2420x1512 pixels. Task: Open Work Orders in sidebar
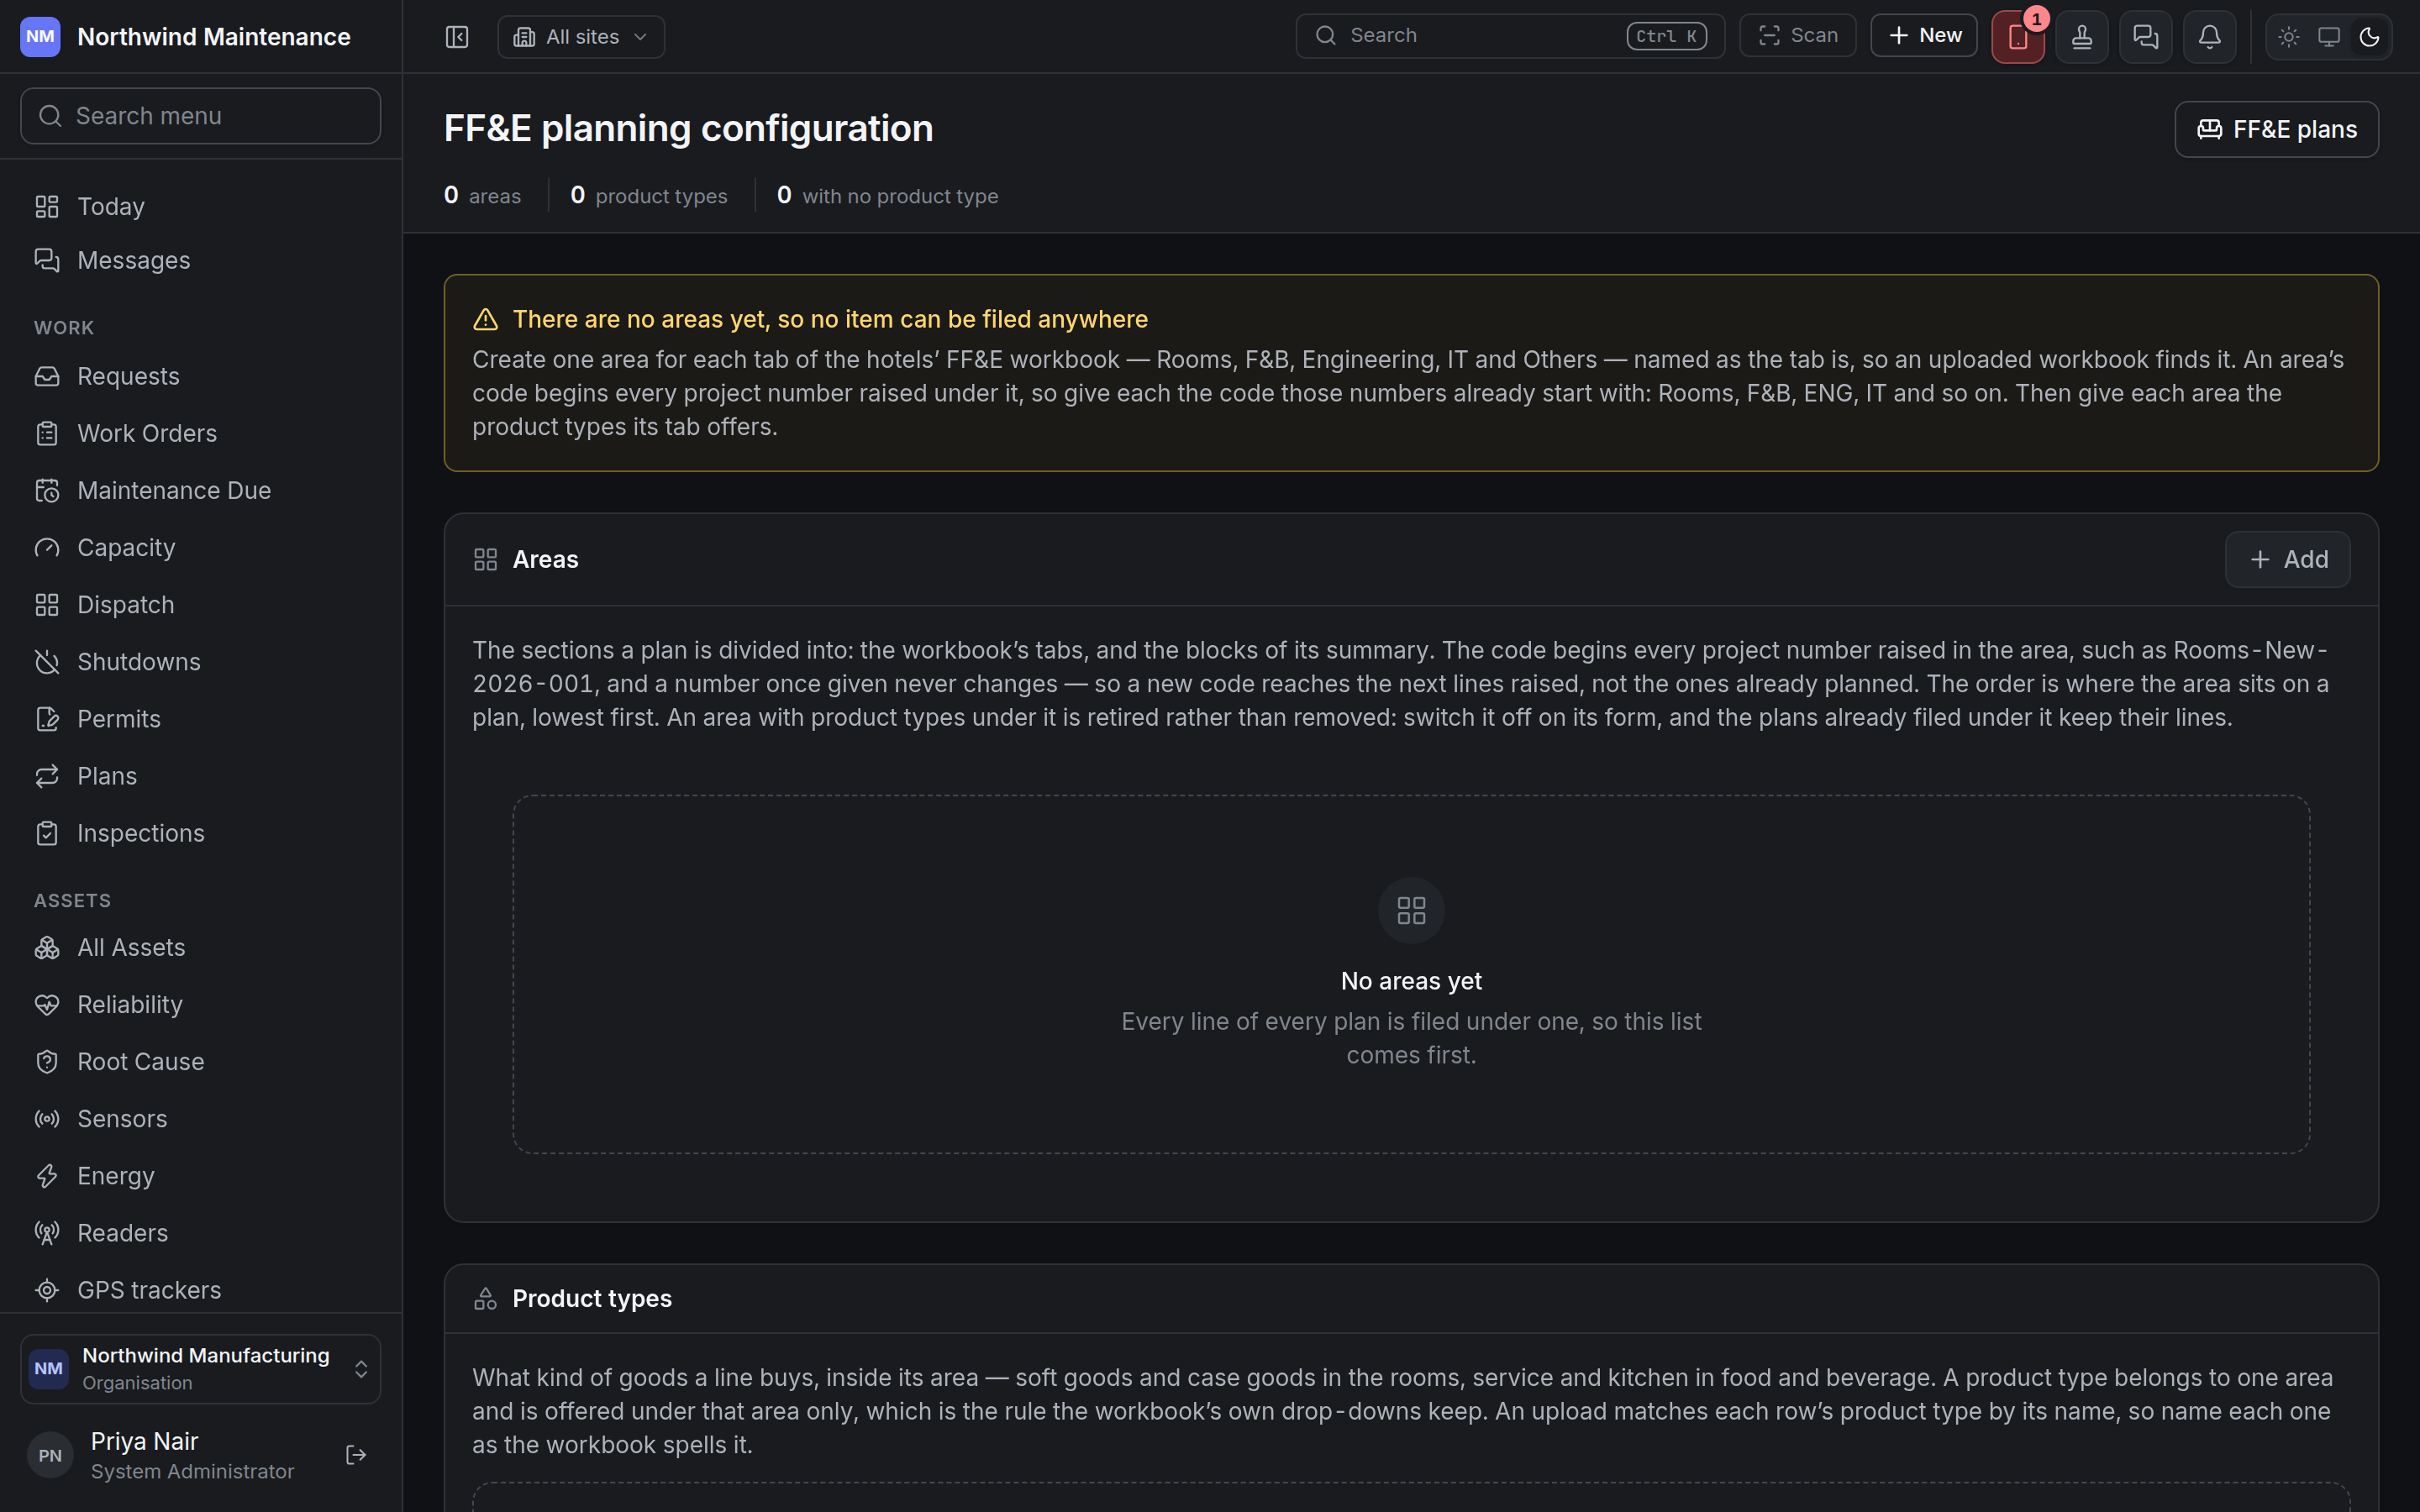click(x=200, y=433)
